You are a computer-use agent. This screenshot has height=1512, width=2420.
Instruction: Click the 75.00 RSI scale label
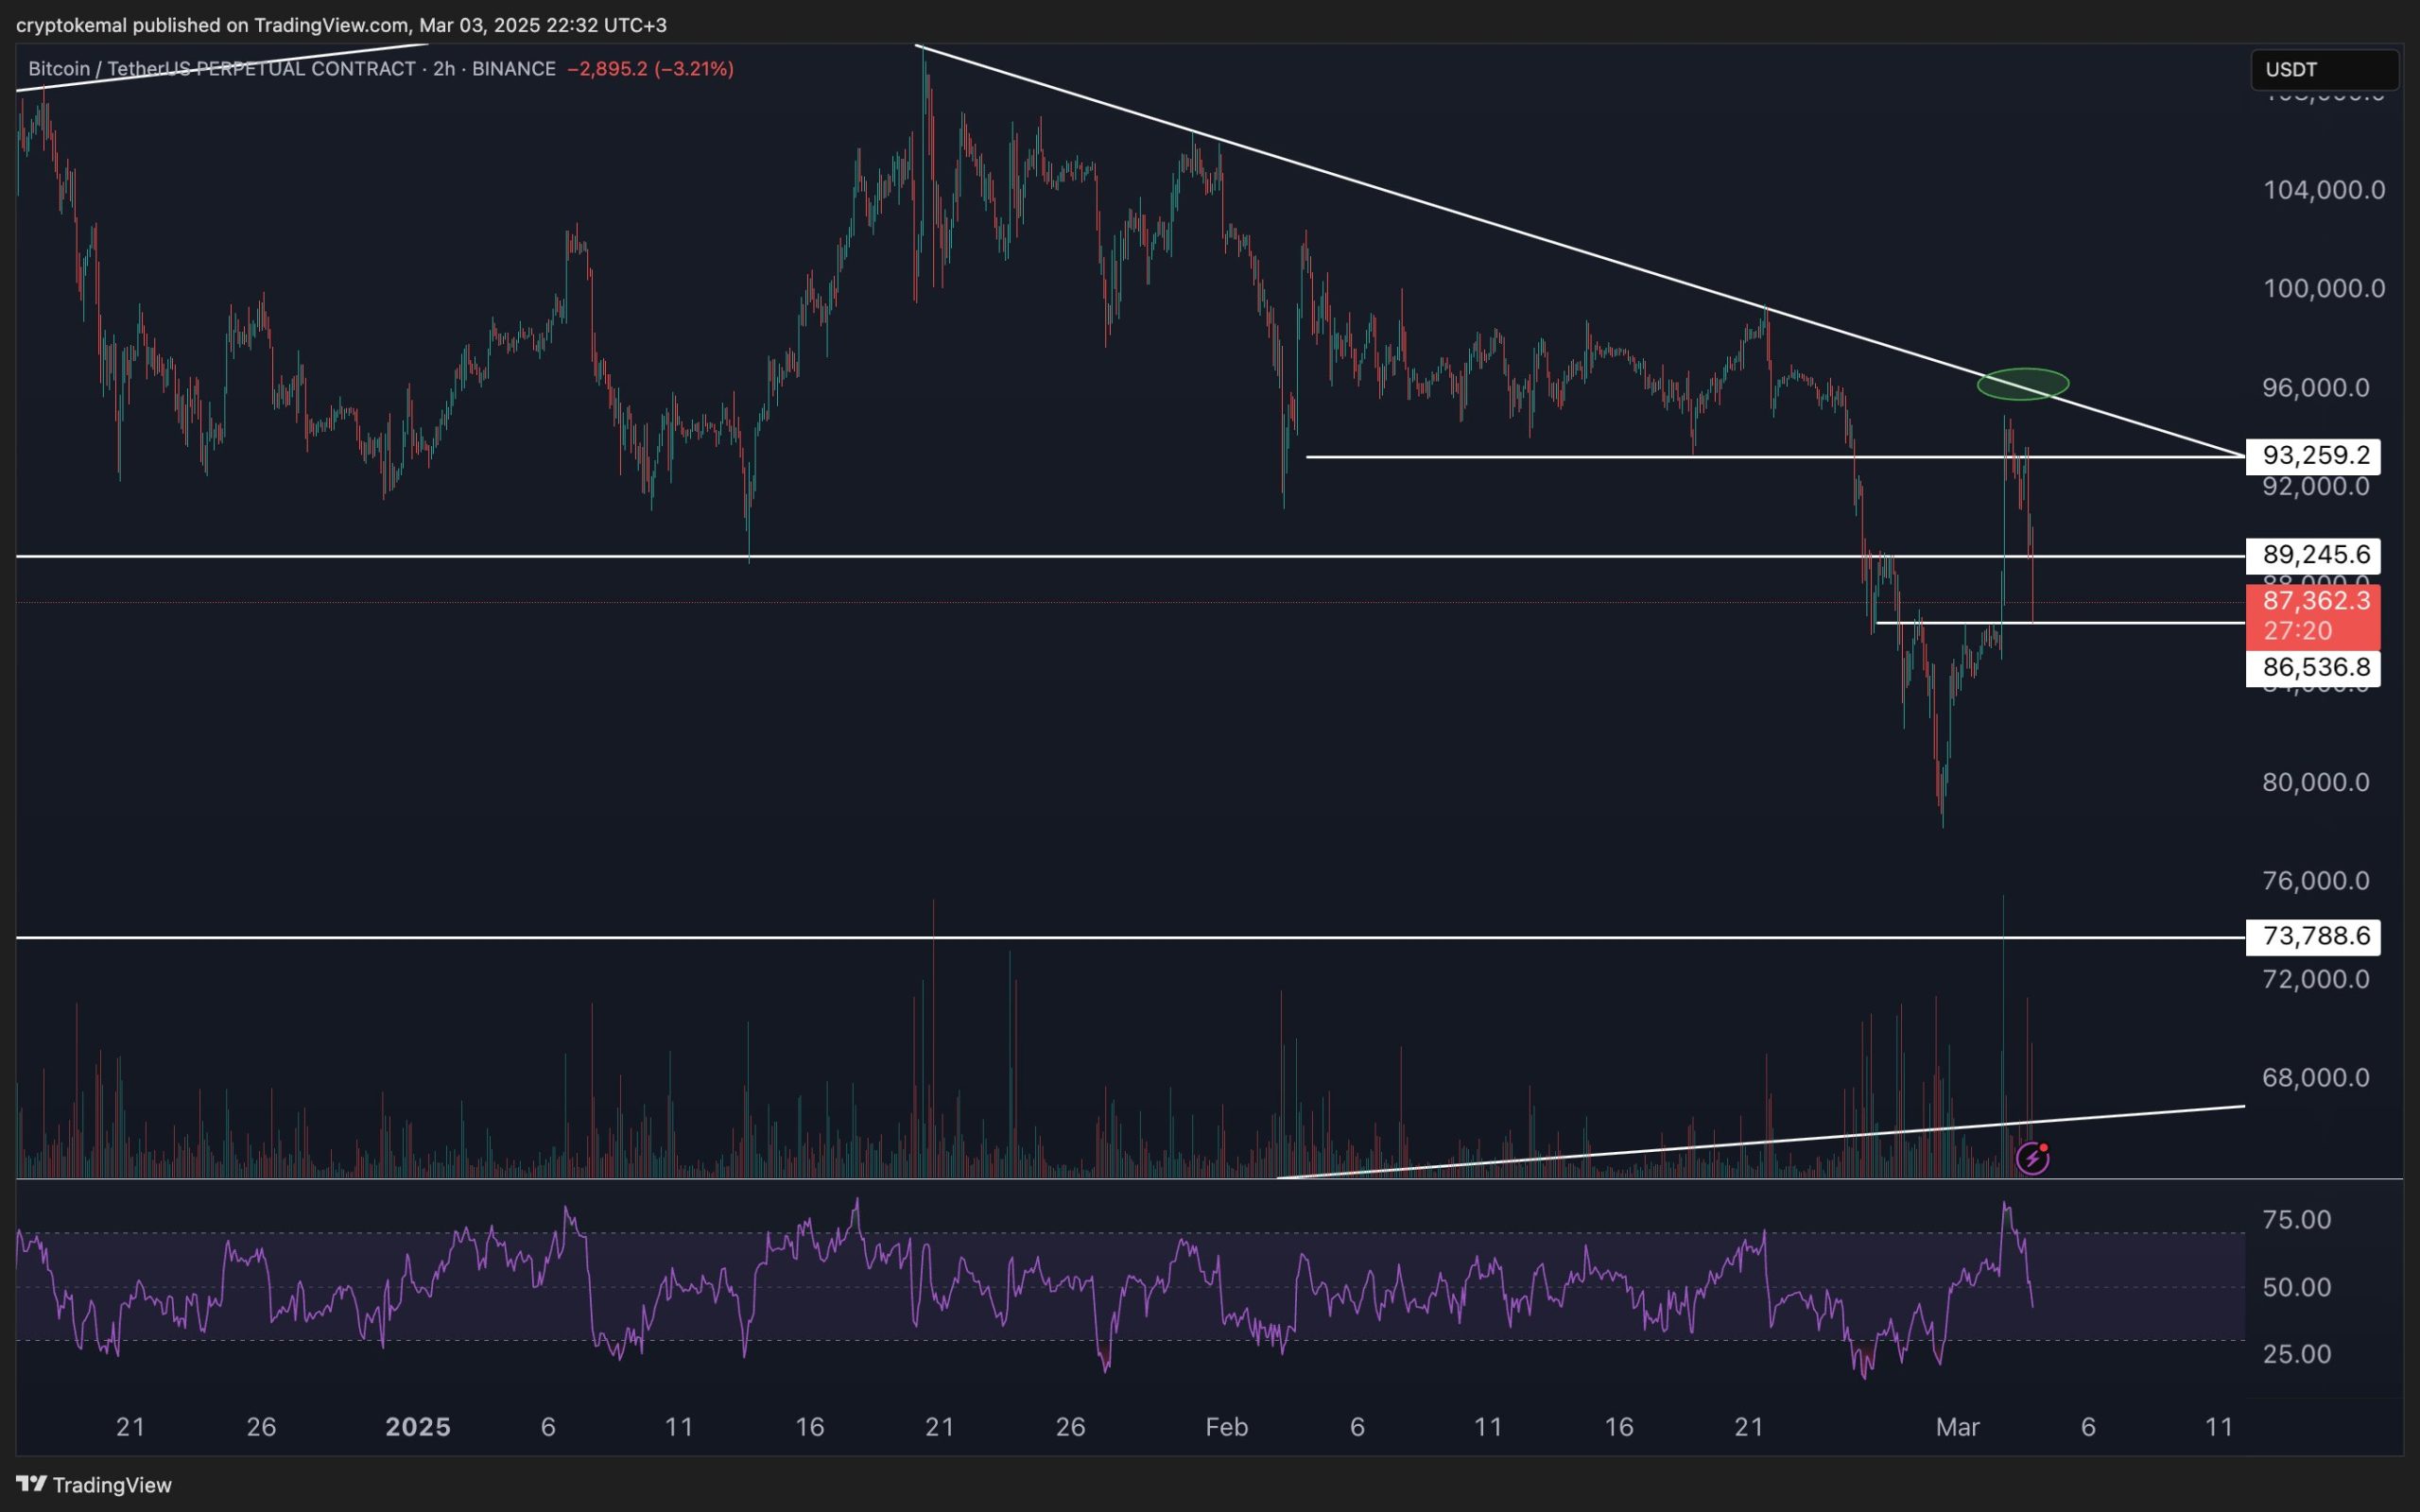pos(2296,1219)
